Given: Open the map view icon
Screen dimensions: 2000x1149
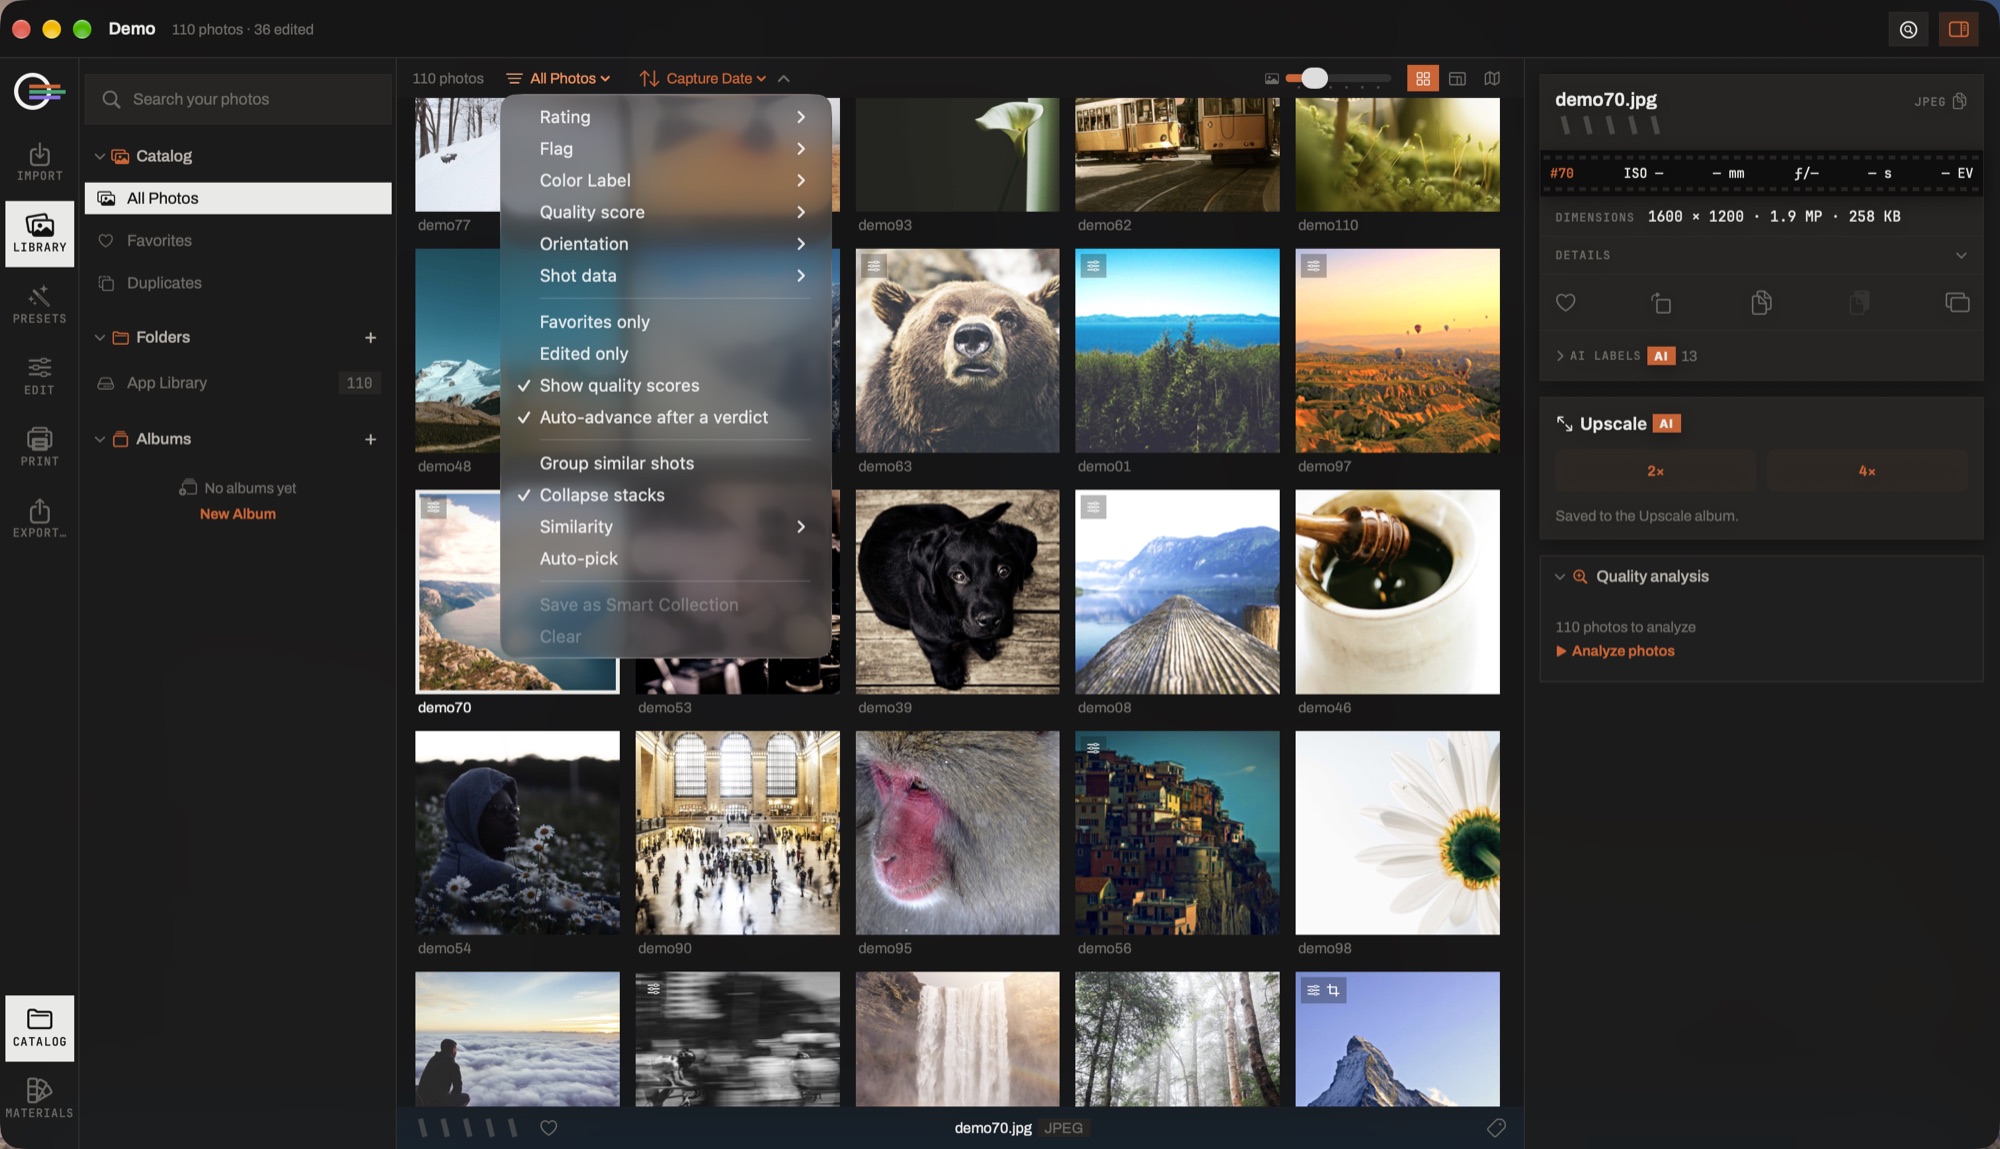Looking at the screenshot, I should click(x=1492, y=78).
